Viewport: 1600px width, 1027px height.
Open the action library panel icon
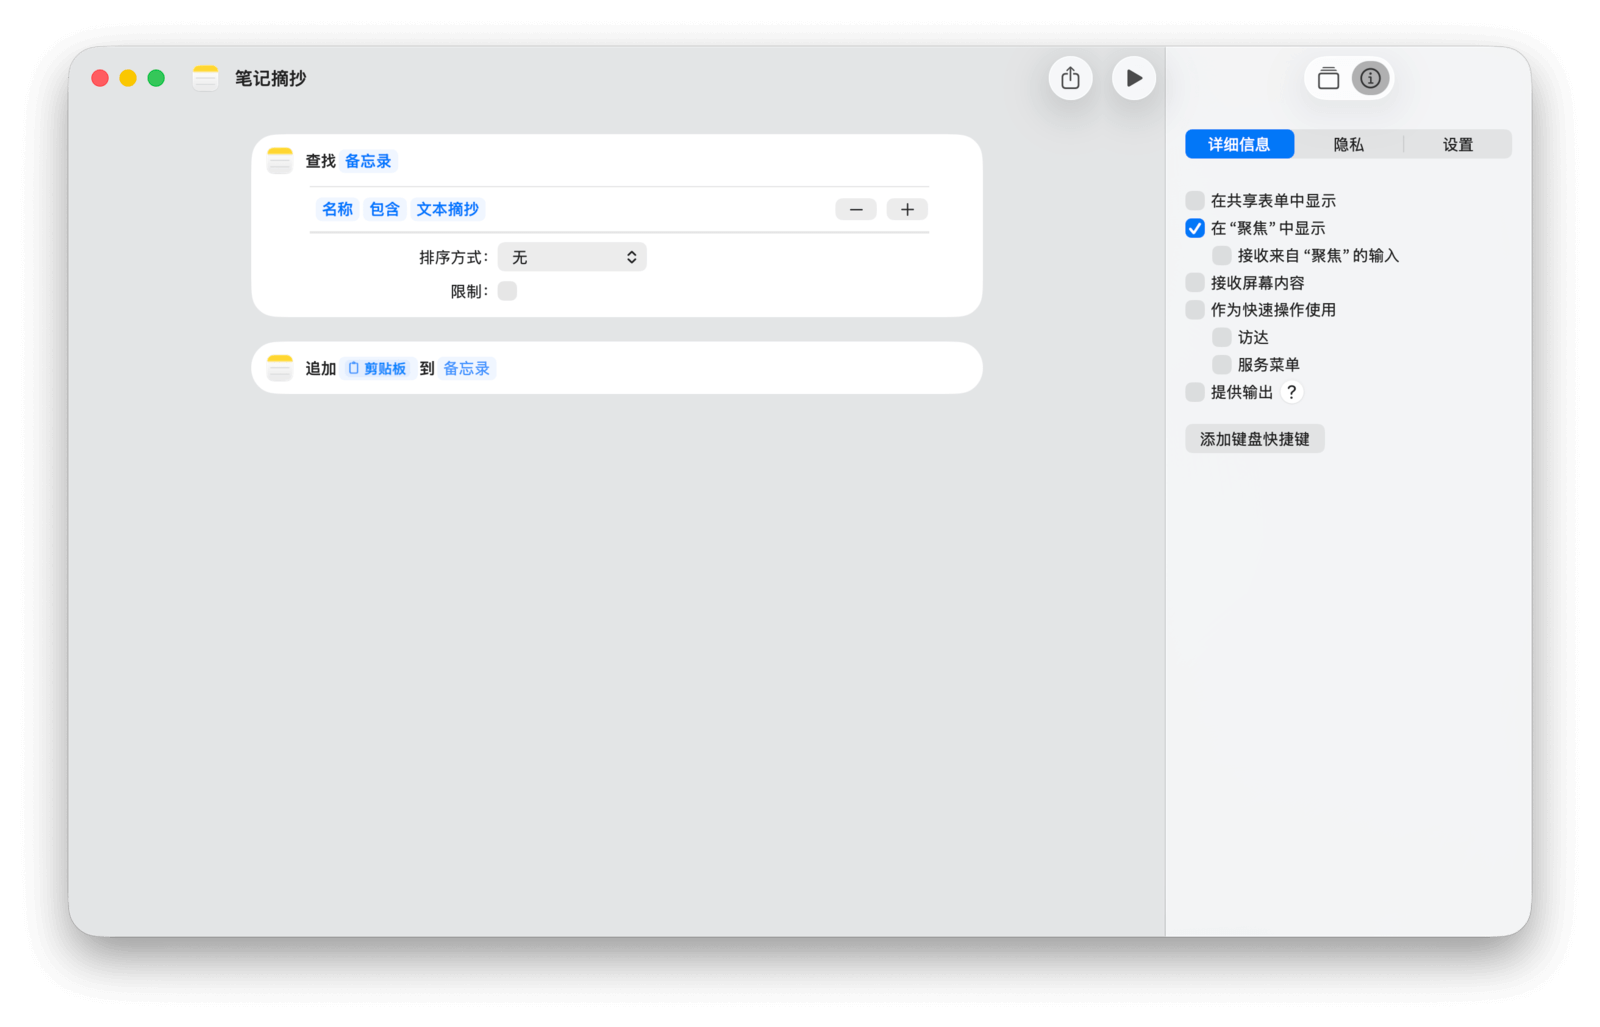(x=1328, y=78)
